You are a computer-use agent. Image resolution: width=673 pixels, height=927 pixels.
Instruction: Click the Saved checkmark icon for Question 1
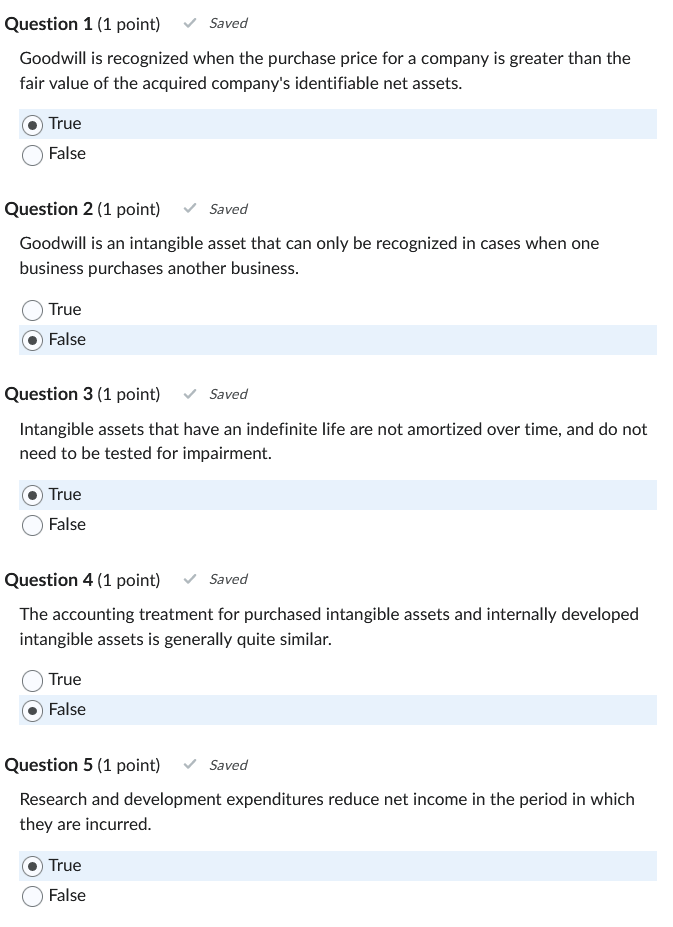click(190, 22)
